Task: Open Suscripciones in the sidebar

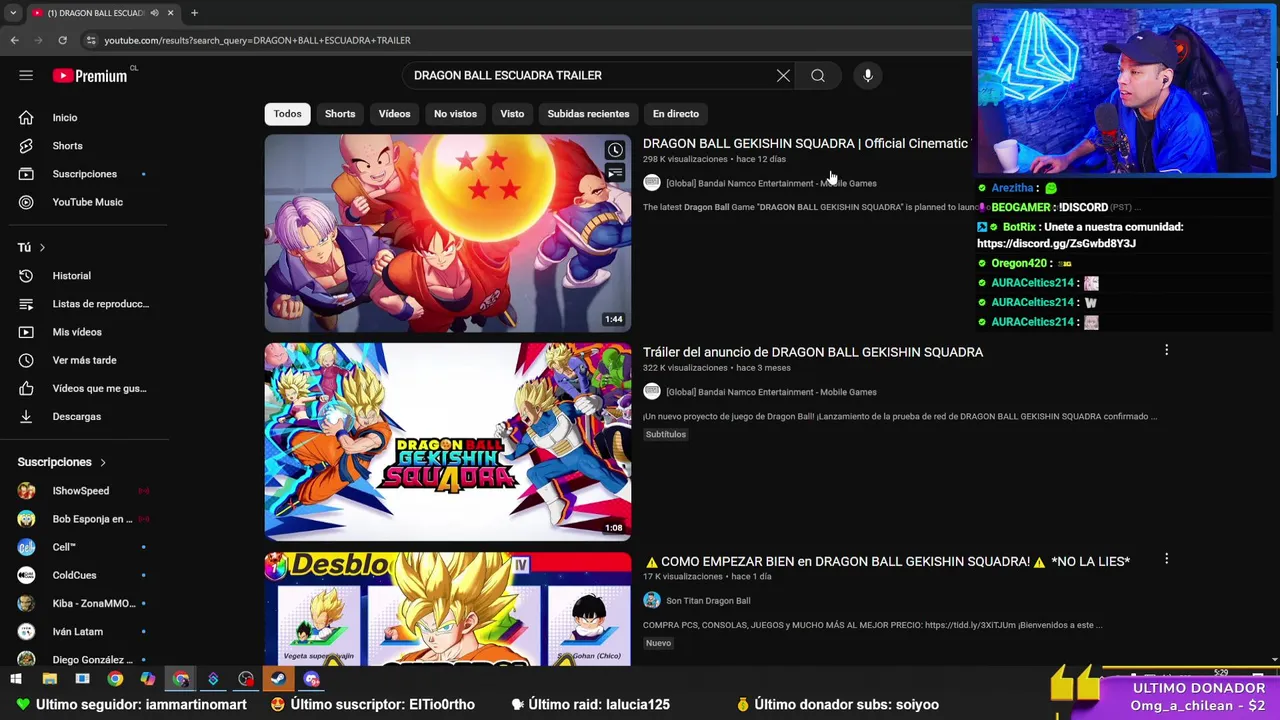Action: [84, 174]
